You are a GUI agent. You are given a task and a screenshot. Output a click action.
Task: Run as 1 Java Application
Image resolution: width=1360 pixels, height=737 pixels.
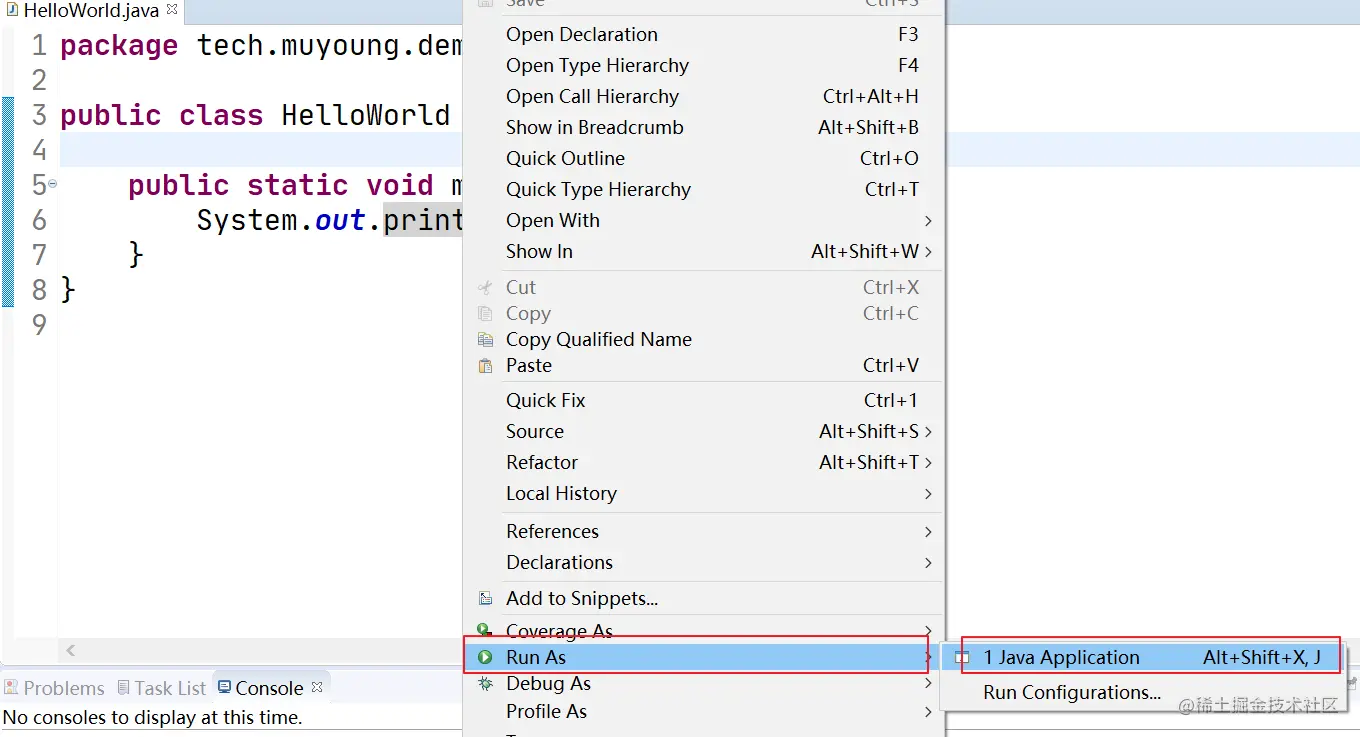[x=1144, y=657]
